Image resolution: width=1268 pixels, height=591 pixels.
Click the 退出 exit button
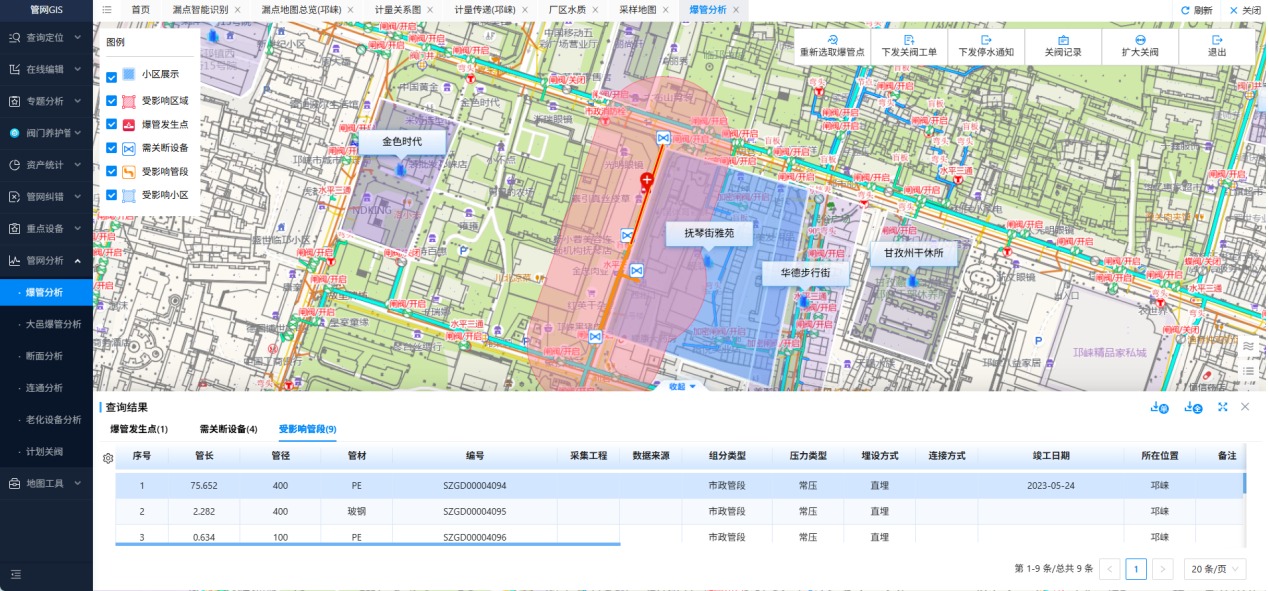[1217, 46]
